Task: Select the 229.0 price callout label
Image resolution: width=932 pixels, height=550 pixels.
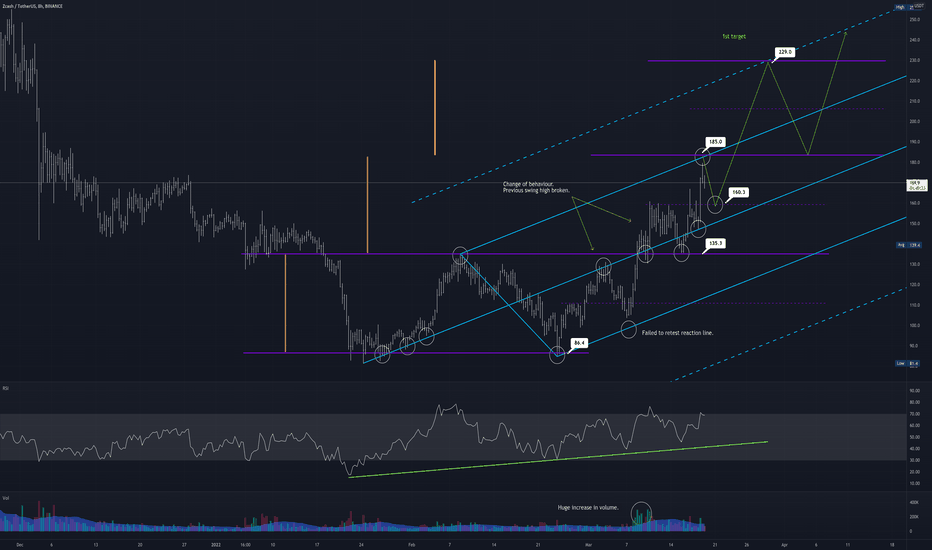Action: pyautogui.click(x=785, y=52)
